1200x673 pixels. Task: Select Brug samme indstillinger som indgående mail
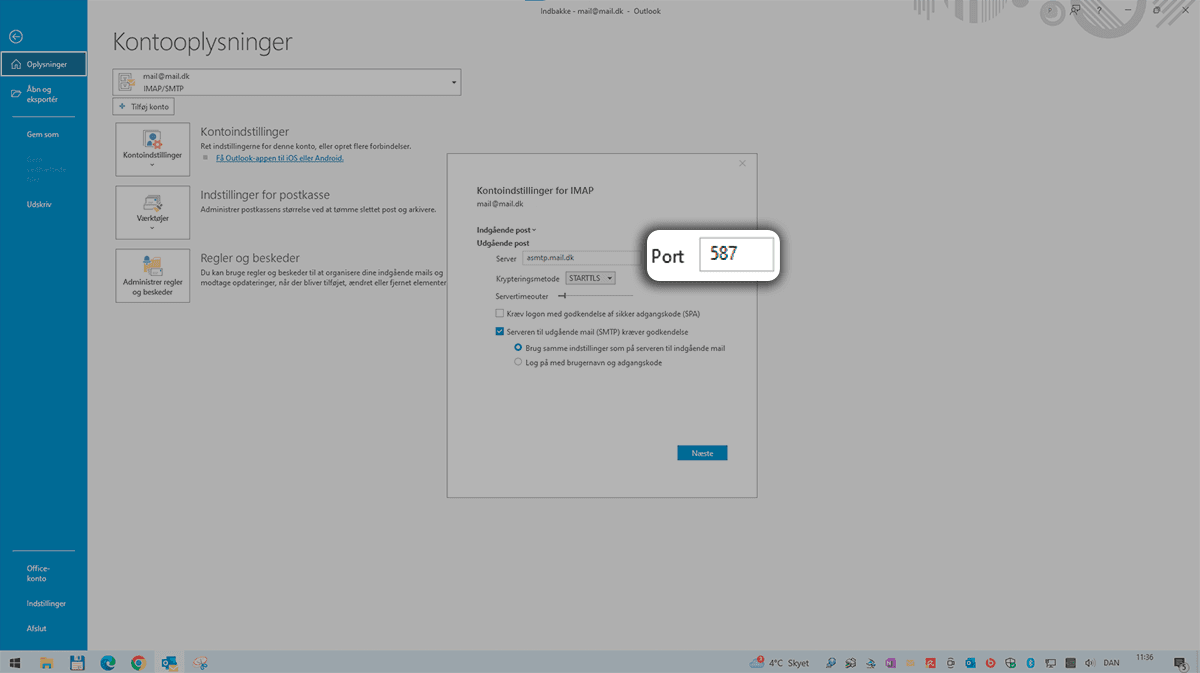518,348
